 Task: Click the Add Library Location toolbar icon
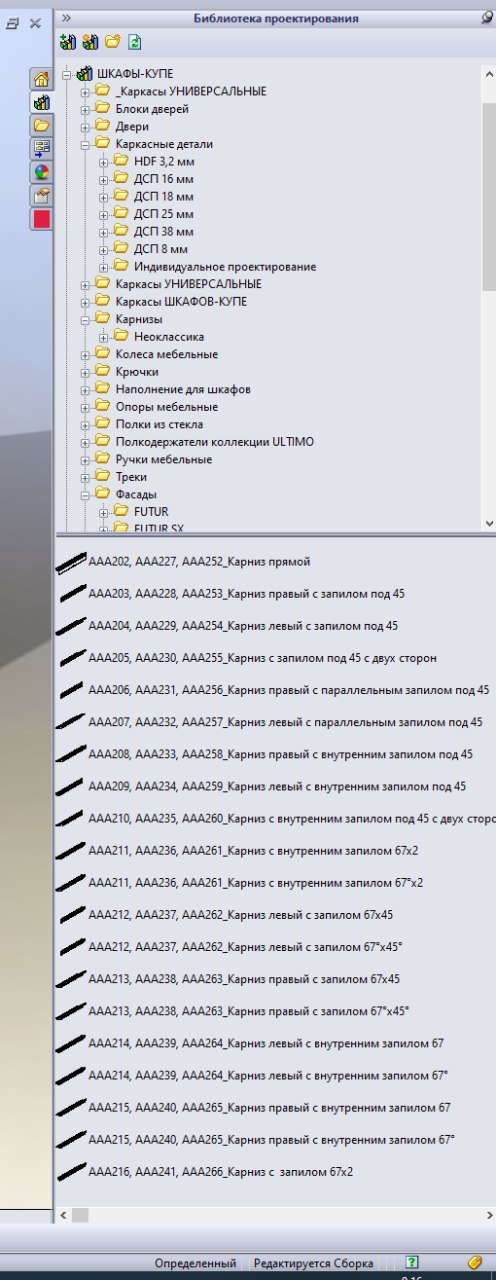pyautogui.click(x=68, y=42)
